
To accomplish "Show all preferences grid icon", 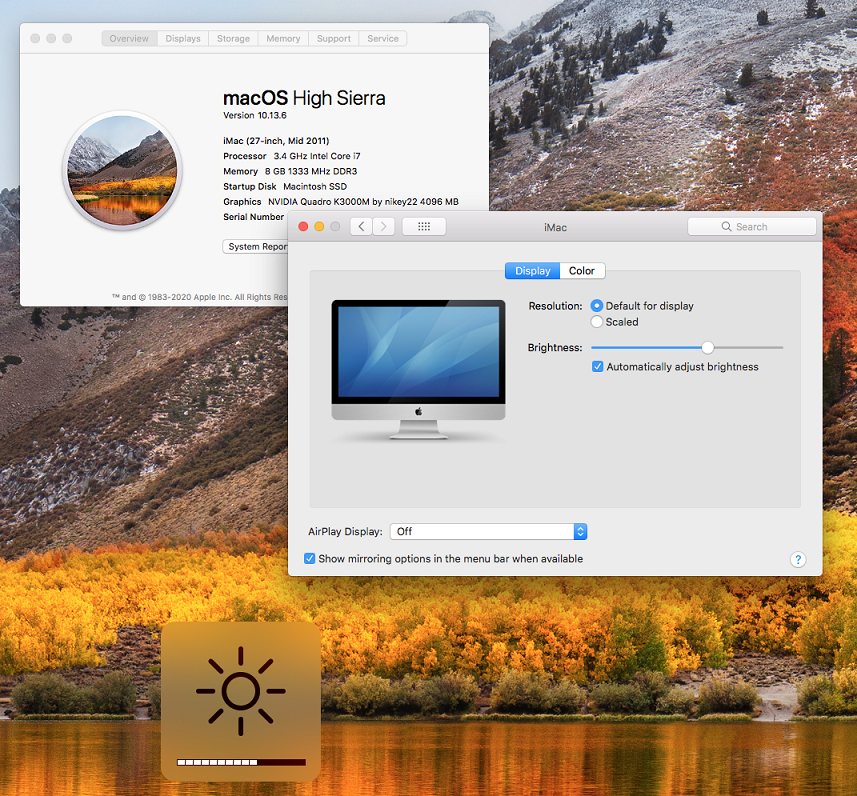I will (424, 226).
